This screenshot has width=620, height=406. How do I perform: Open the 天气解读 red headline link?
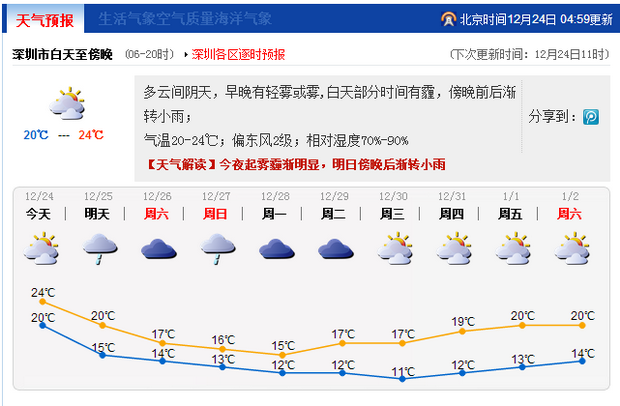click(x=295, y=164)
